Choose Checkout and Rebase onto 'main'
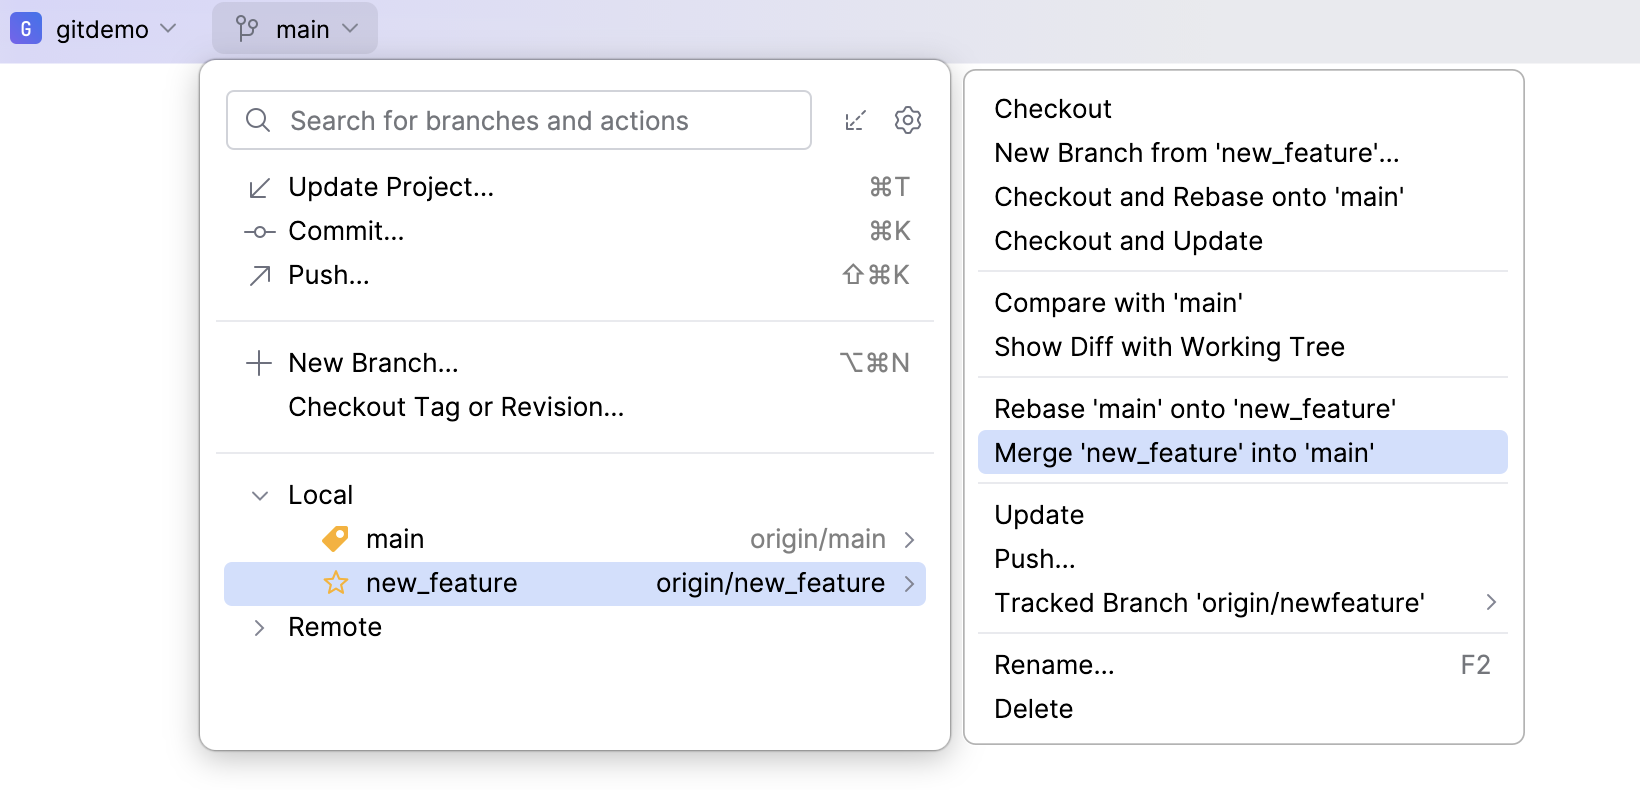 pos(1199,197)
